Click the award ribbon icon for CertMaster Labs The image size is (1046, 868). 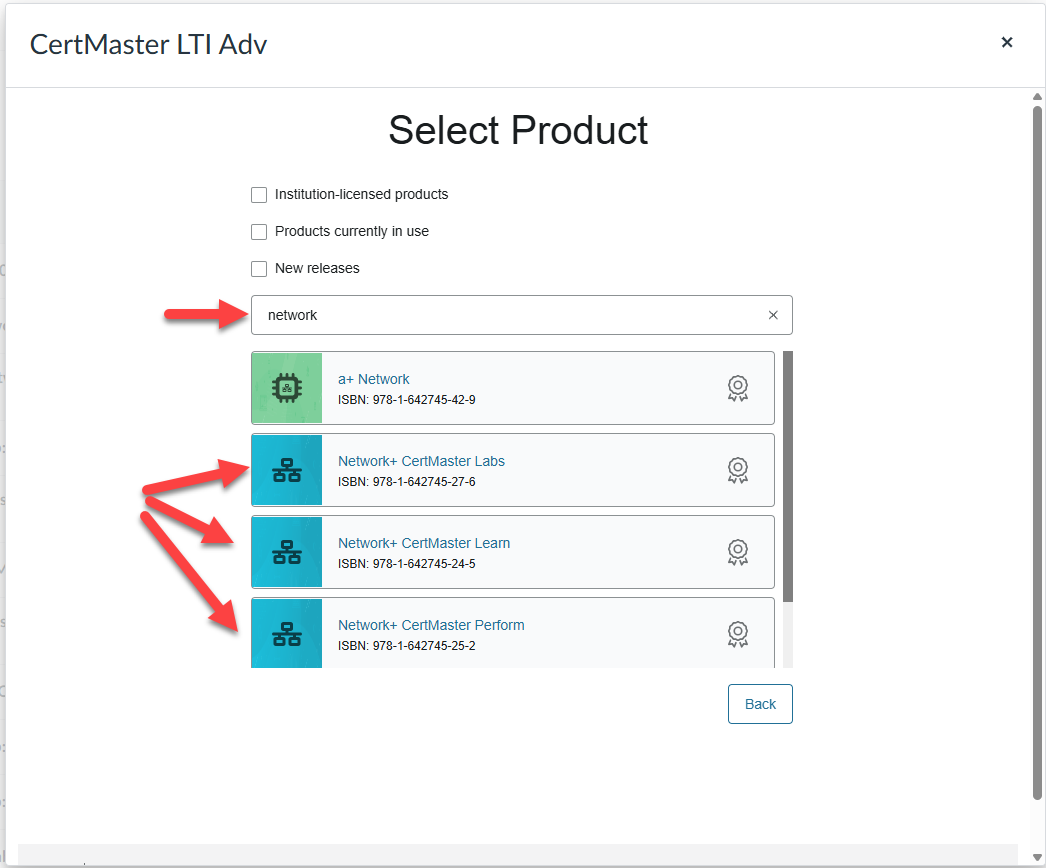(x=738, y=470)
